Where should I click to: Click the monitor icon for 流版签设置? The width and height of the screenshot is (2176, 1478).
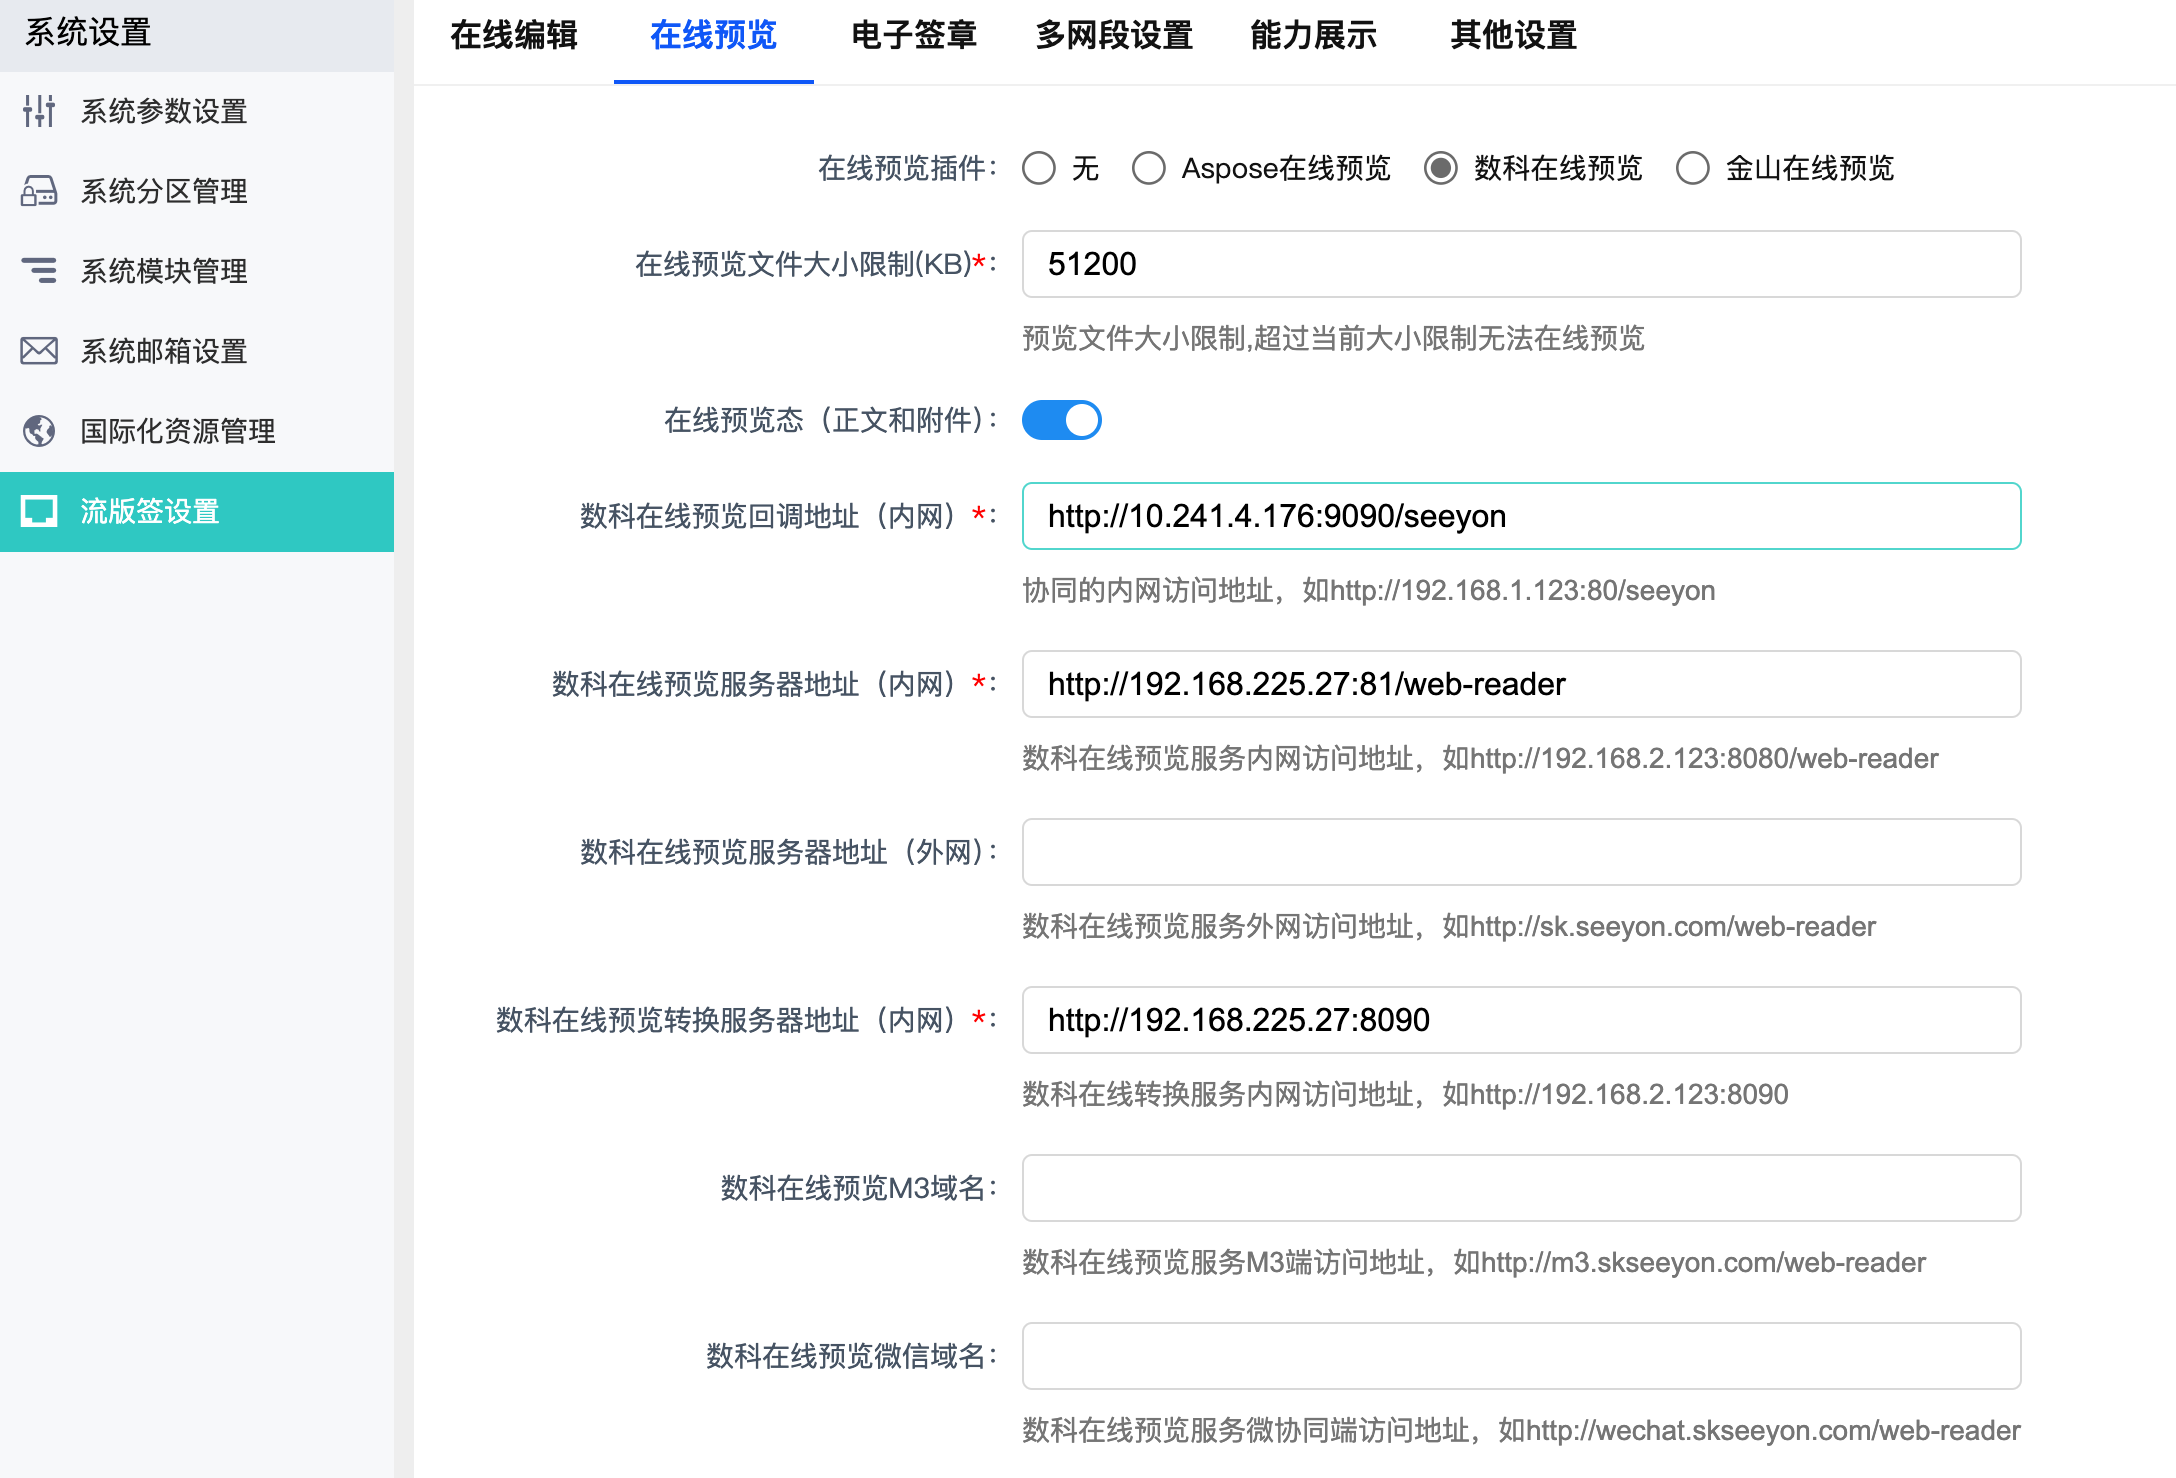(39, 511)
